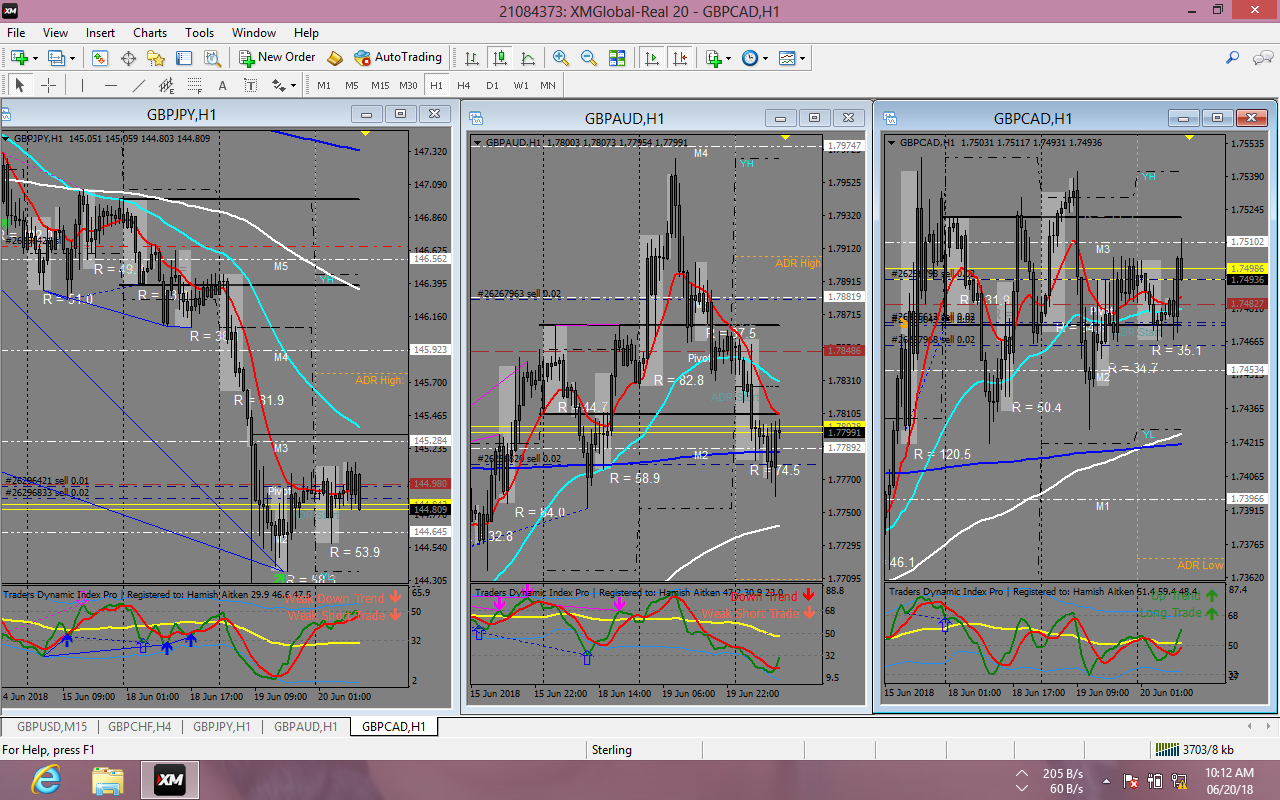Expand the templates dropdown arrow
Screen dimensions: 1280x800
(802, 58)
